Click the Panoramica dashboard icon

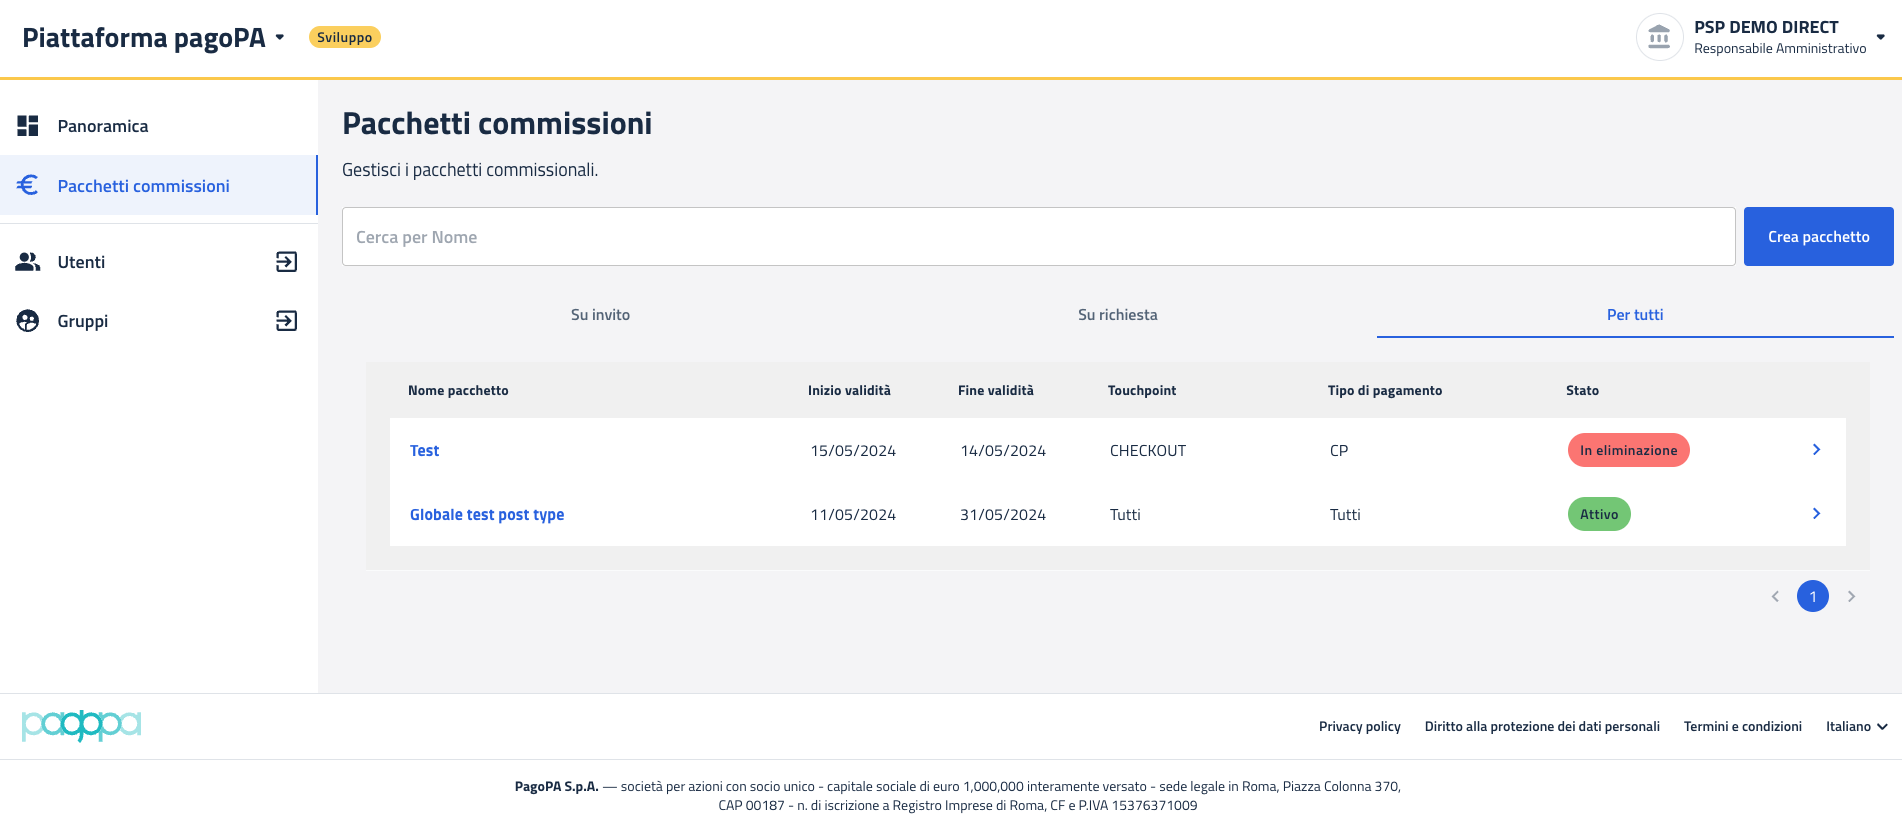click(x=28, y=126)
